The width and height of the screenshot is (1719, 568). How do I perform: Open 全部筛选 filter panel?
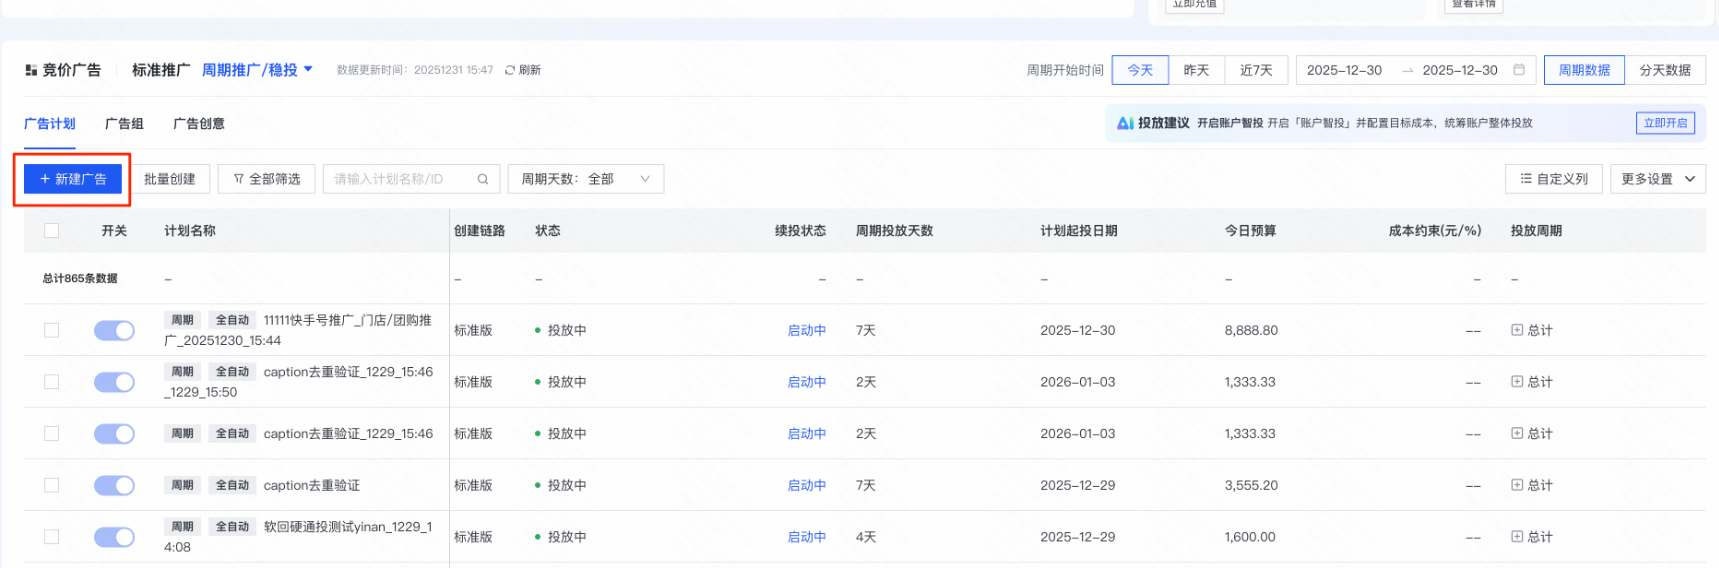point(266,179)
